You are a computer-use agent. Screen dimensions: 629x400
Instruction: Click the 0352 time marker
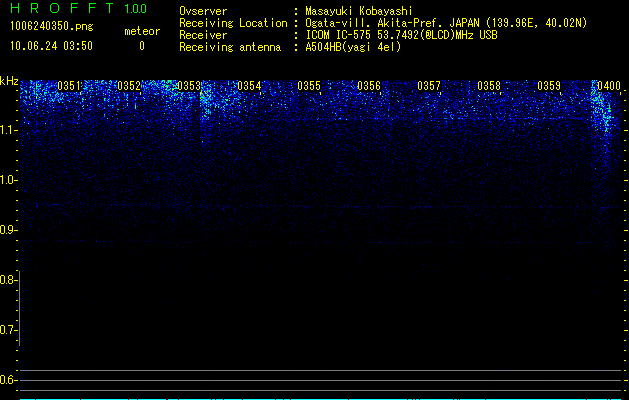[x=129, y=86]
